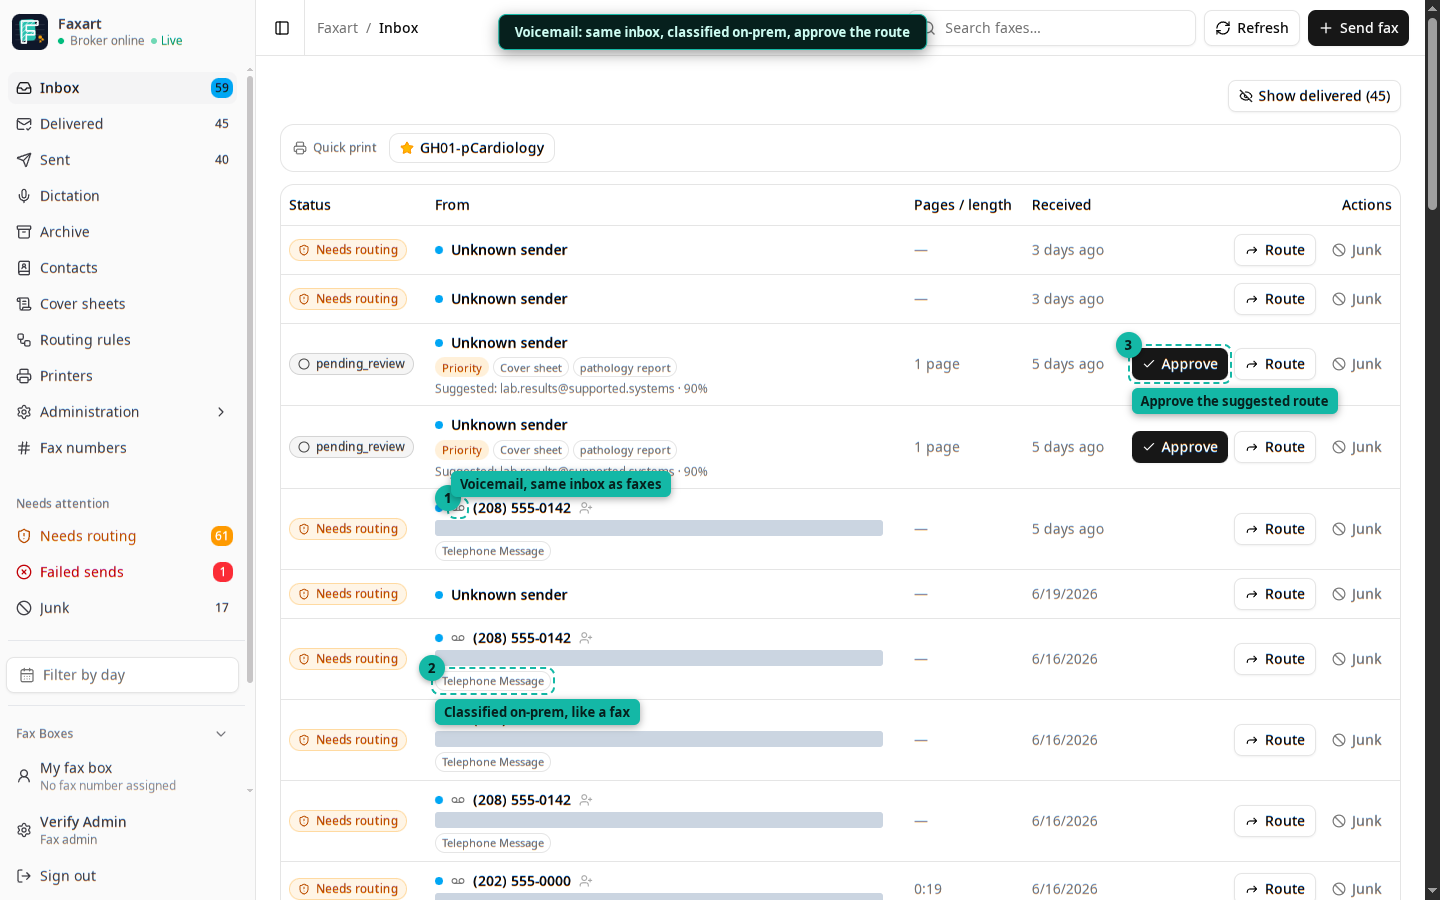The height and width of the screenshot is (900, 1440).
Task: Click Telephone Message tag on 5 days ago voicemail
Action: click(493, 551)
